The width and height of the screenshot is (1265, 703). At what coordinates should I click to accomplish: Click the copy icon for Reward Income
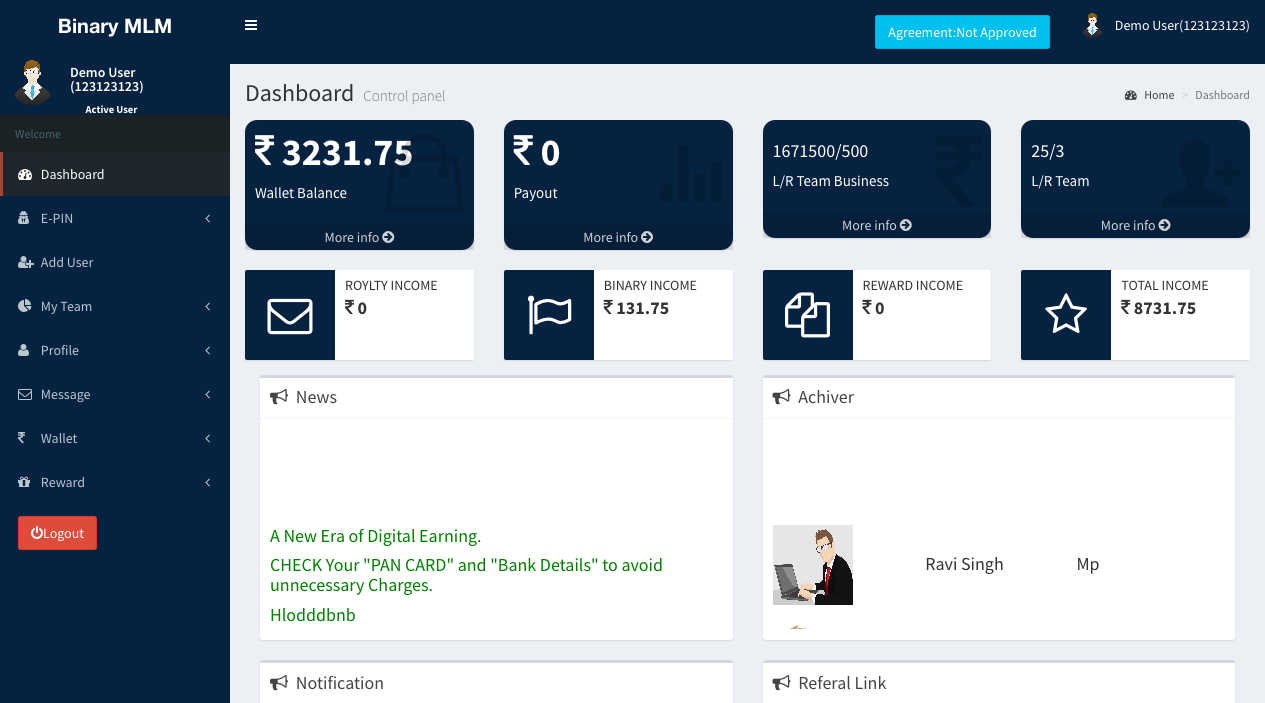point(807,315)
